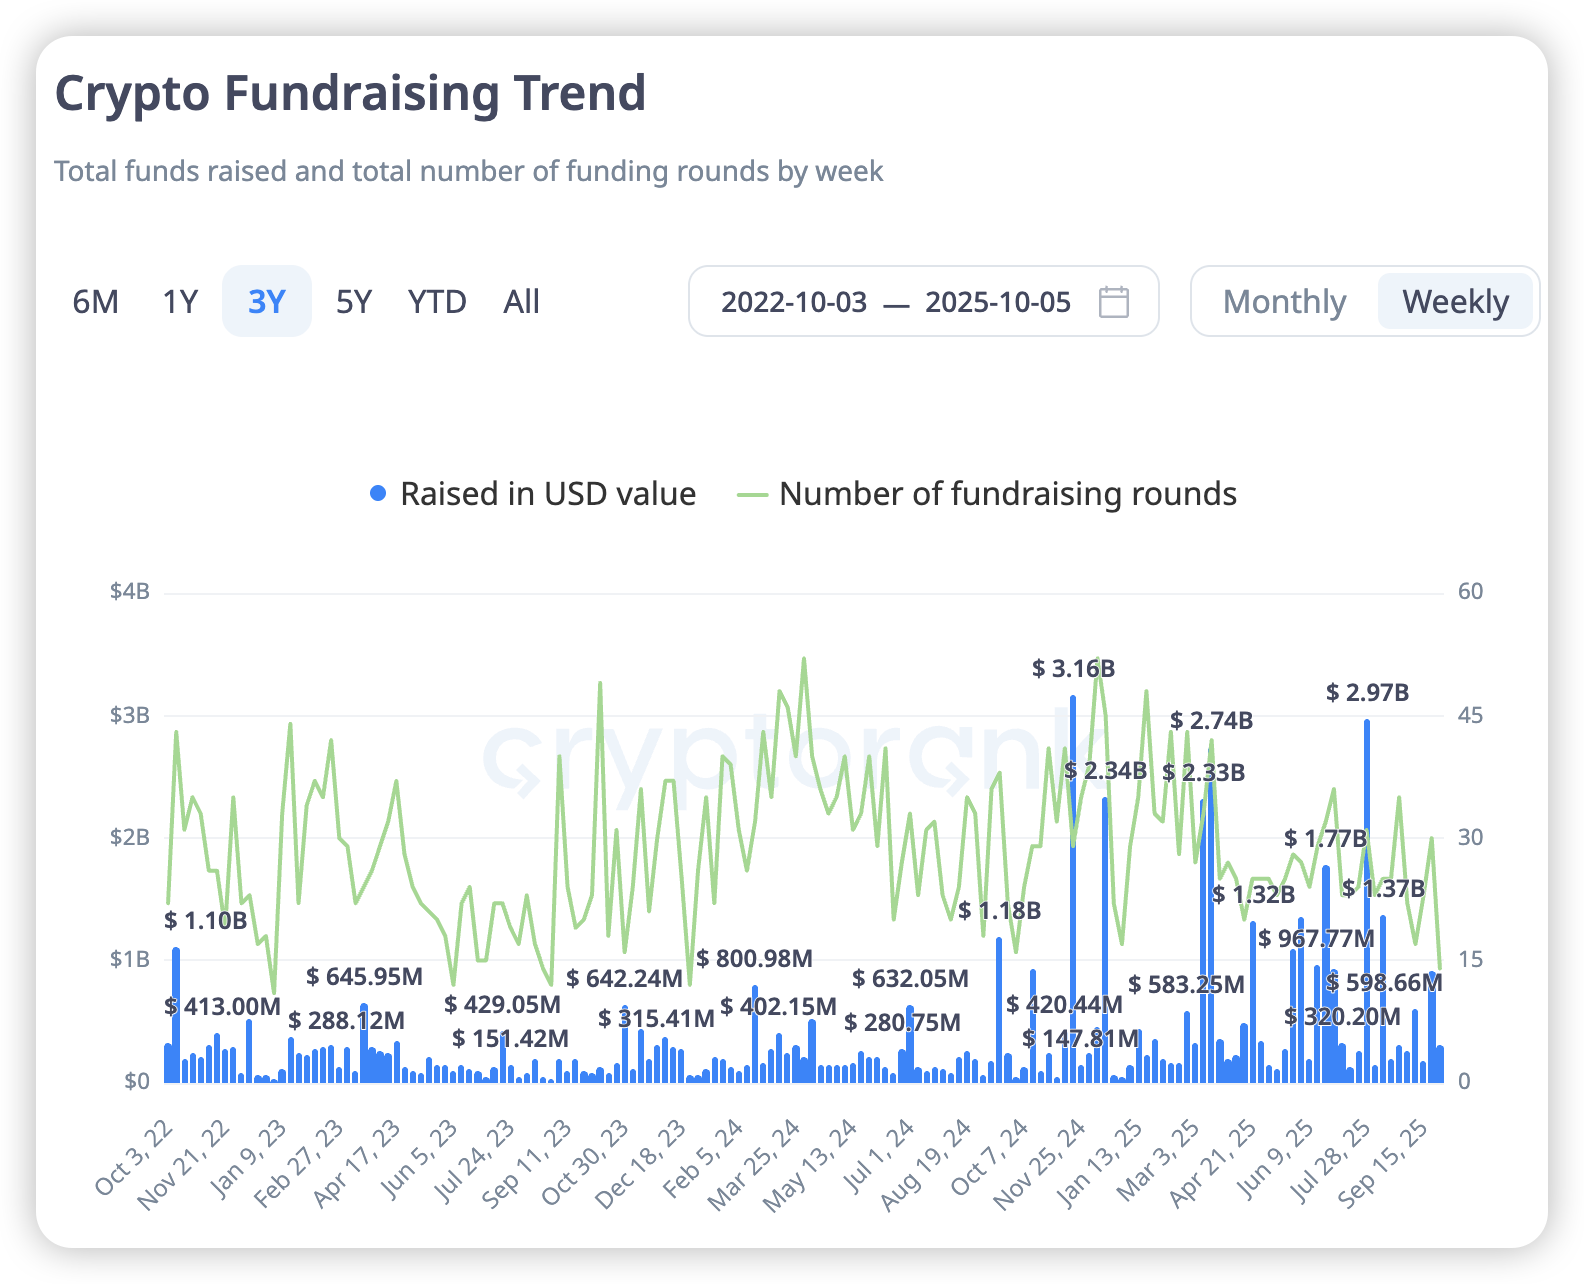Select the 1Y time range
The height and width of the screenshot is (1284, 1584).
(180, 302)
